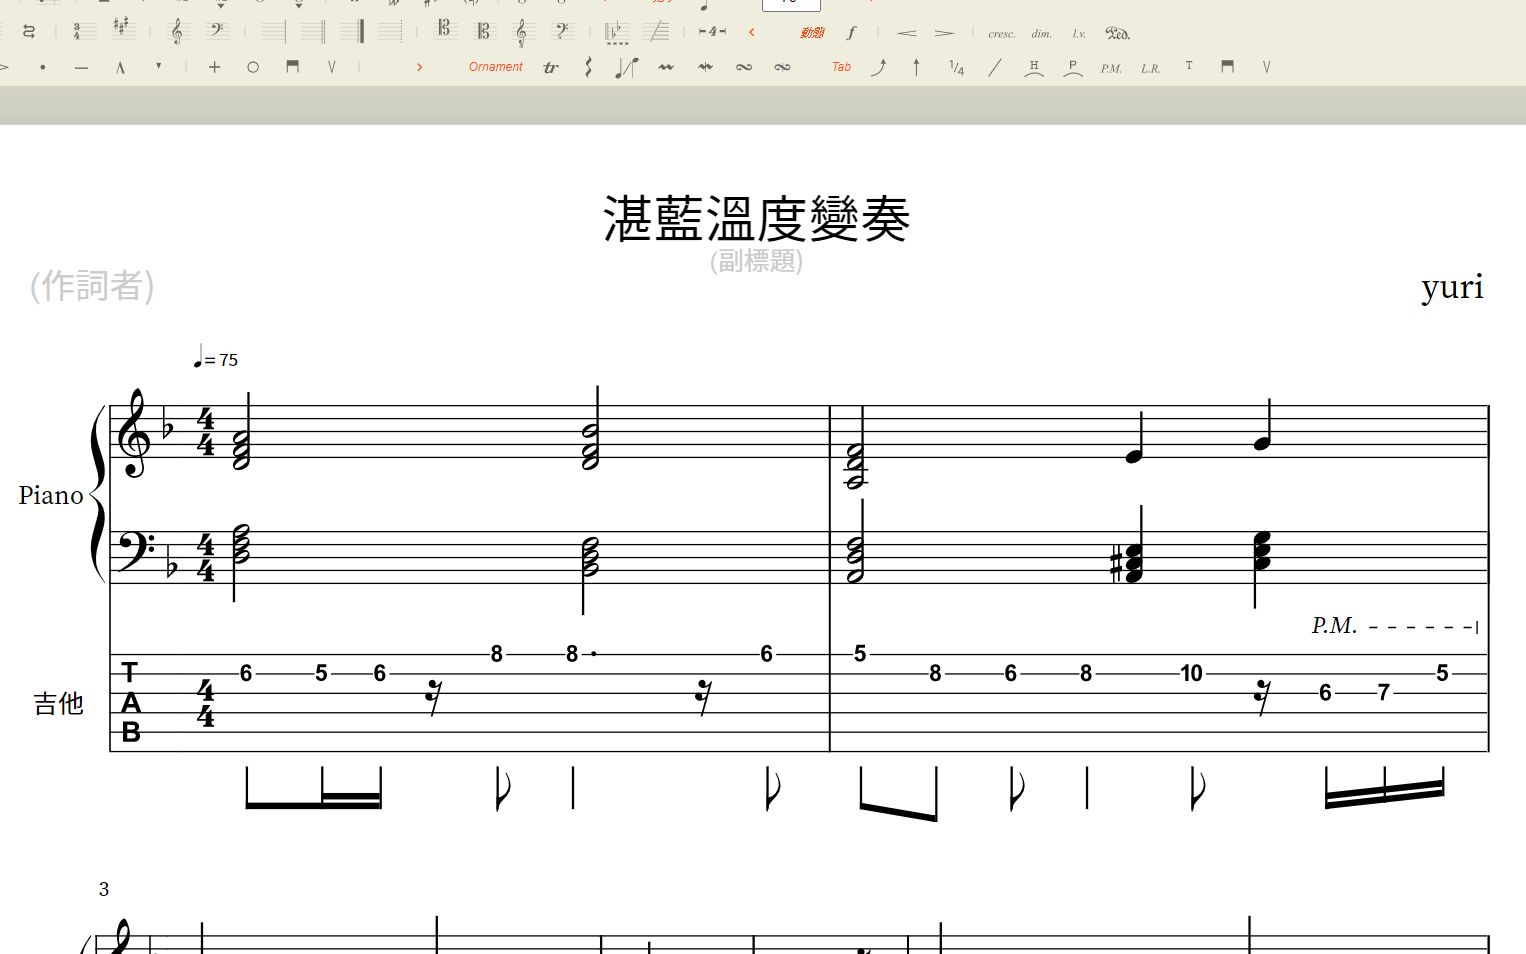
Task: Insert a treble clef from the toolbar
Action: pyautogui.click(x=178, y=32)
